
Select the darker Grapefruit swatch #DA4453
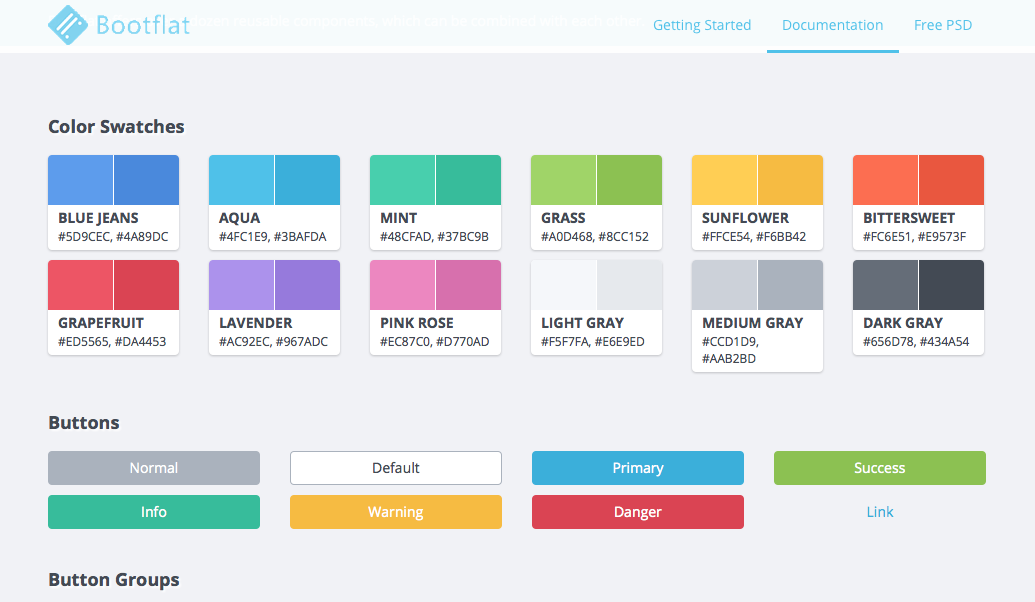click(x=147, y=285)
